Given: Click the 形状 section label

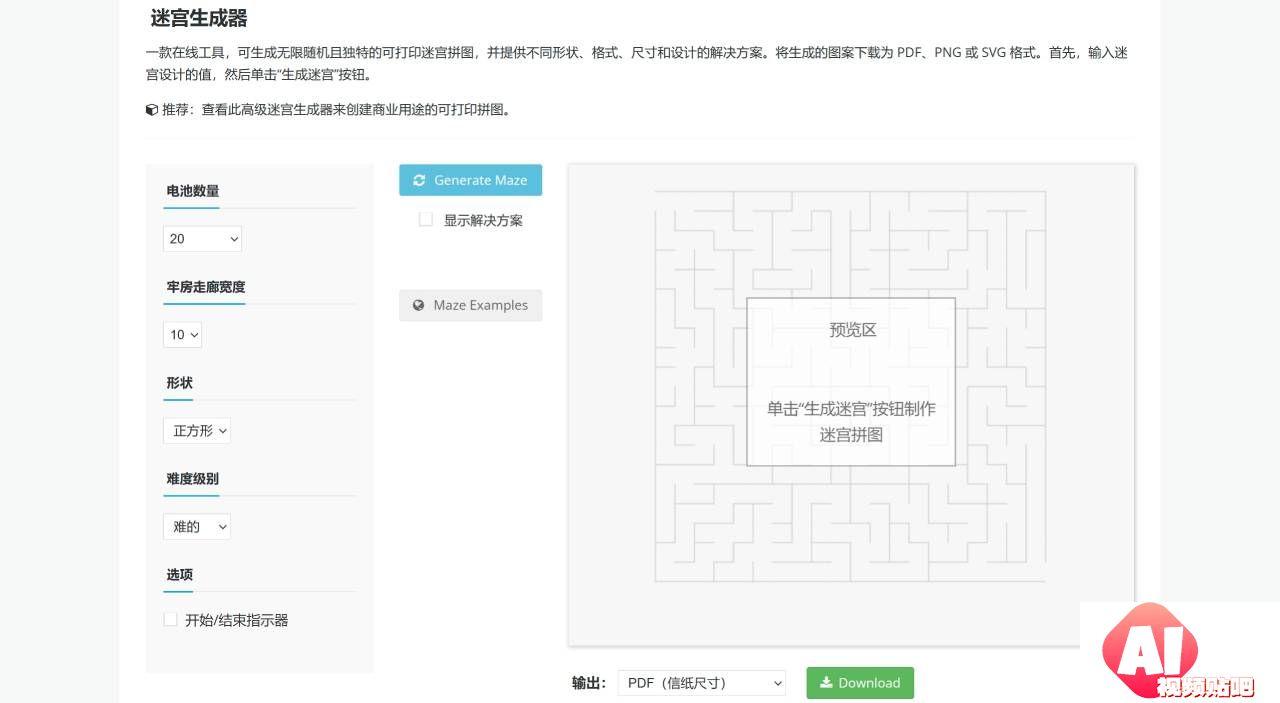Looking at the screenshot, I should 180,383.
